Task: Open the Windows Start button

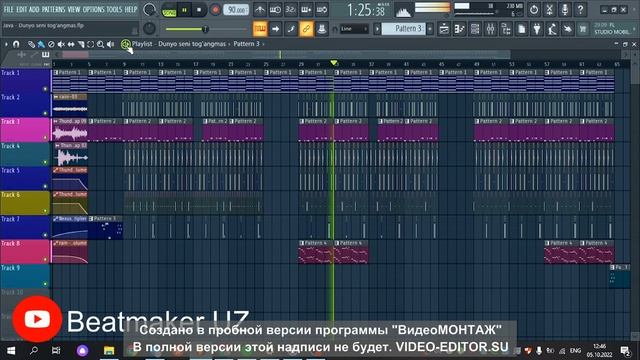Action: (x=11, y=351)
